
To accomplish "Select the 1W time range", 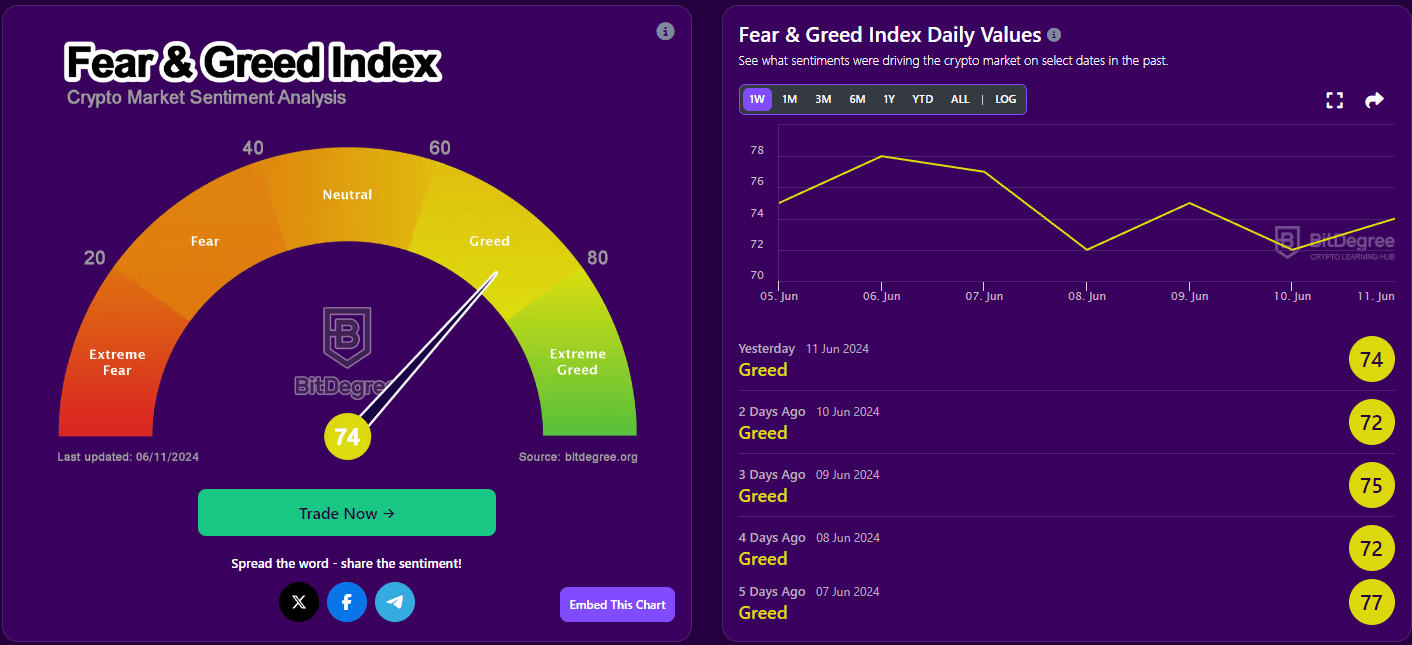I will click(757, 100).
